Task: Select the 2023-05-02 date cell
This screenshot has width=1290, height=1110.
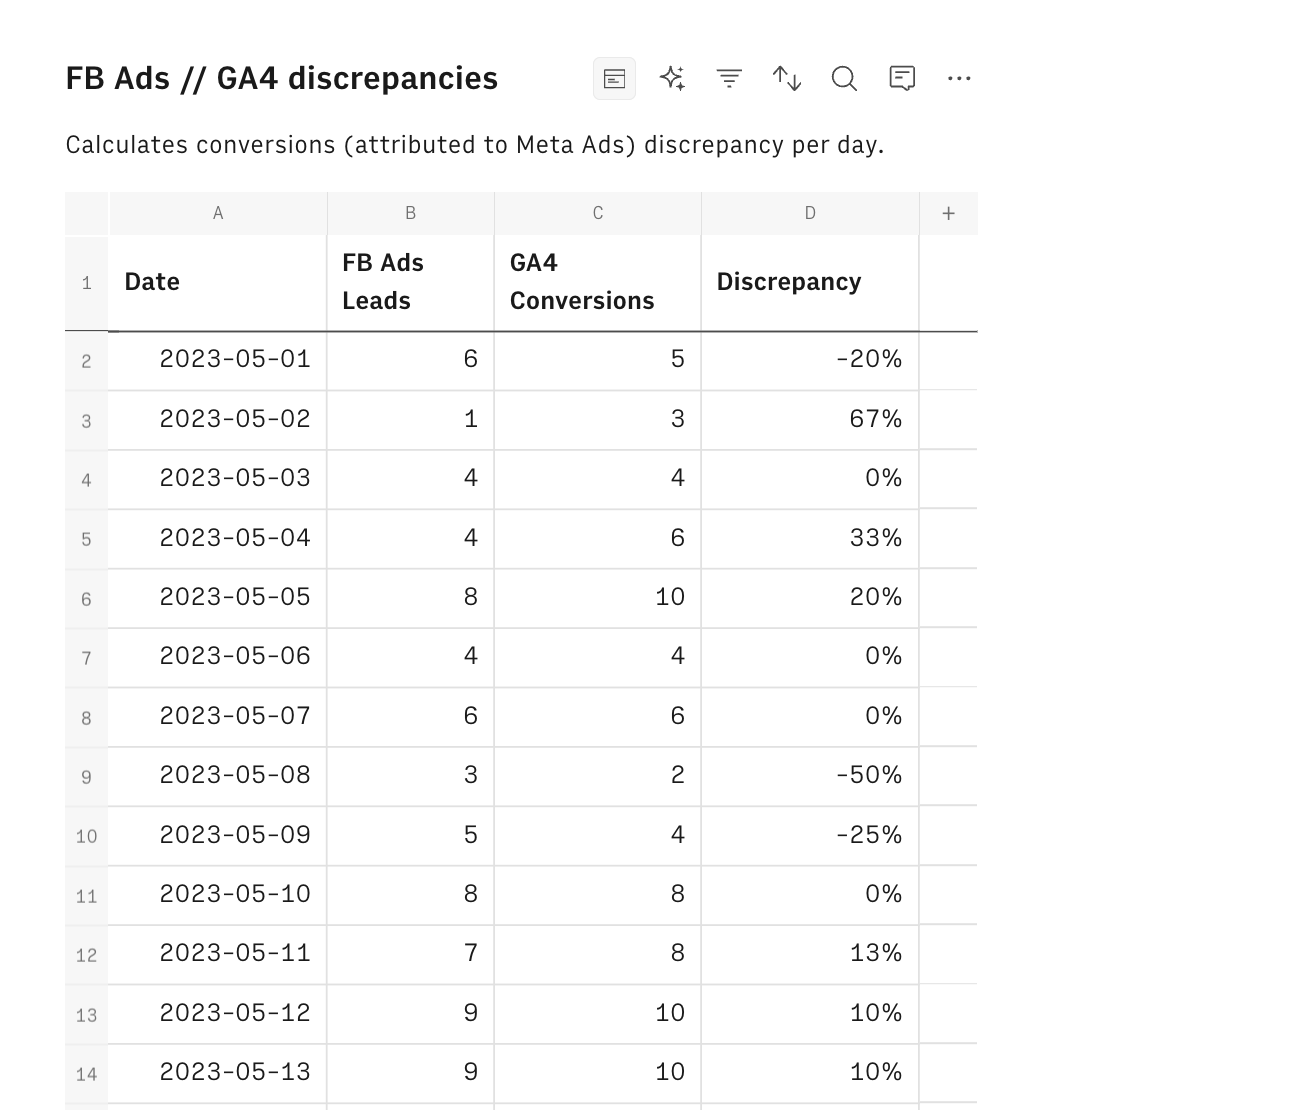Action: [x=218, y=420]
